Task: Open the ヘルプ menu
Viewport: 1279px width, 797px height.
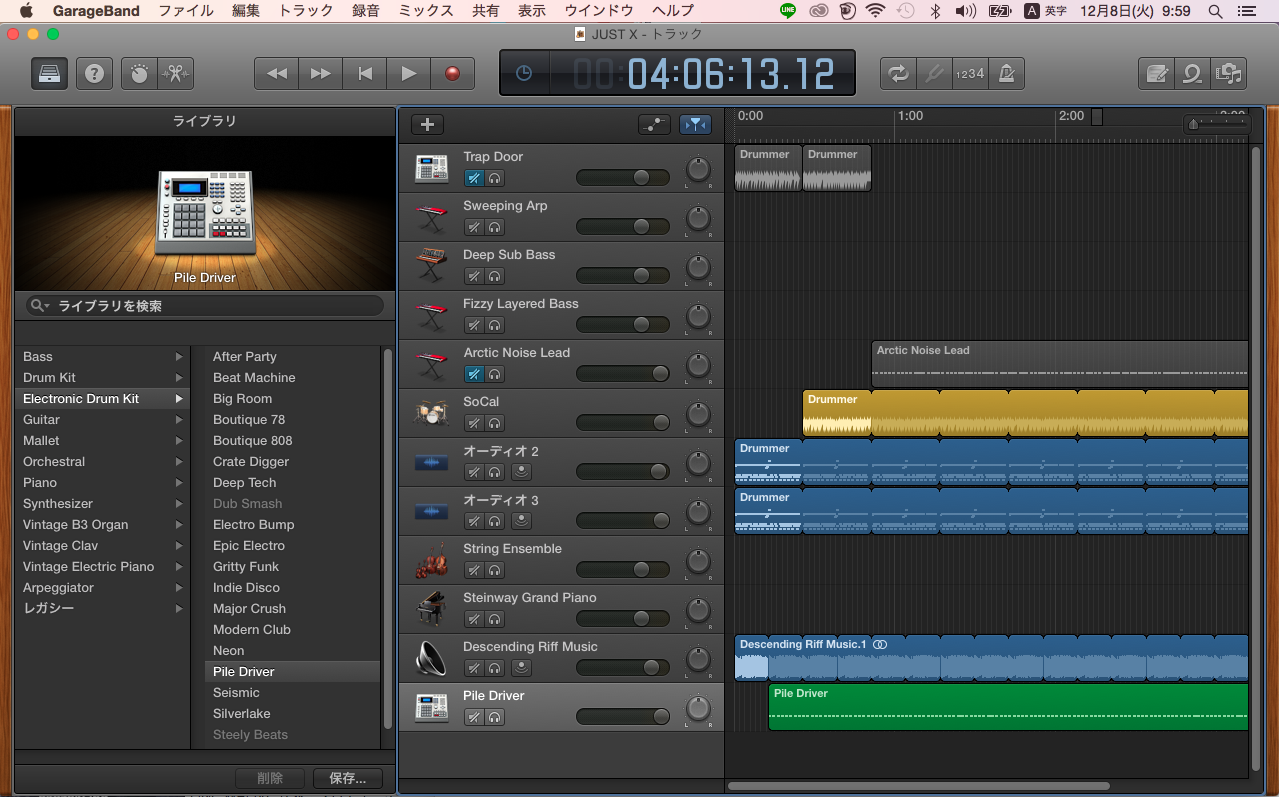Action: click(x=673, y=11)
